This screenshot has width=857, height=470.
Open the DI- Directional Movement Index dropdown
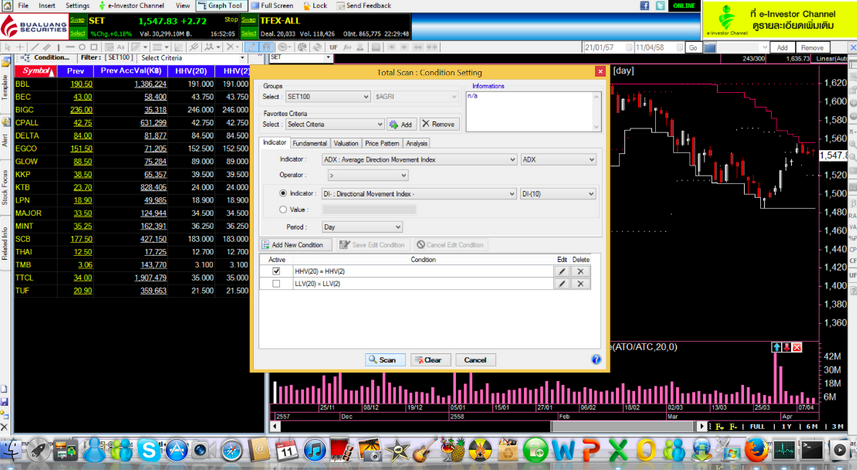419,194
